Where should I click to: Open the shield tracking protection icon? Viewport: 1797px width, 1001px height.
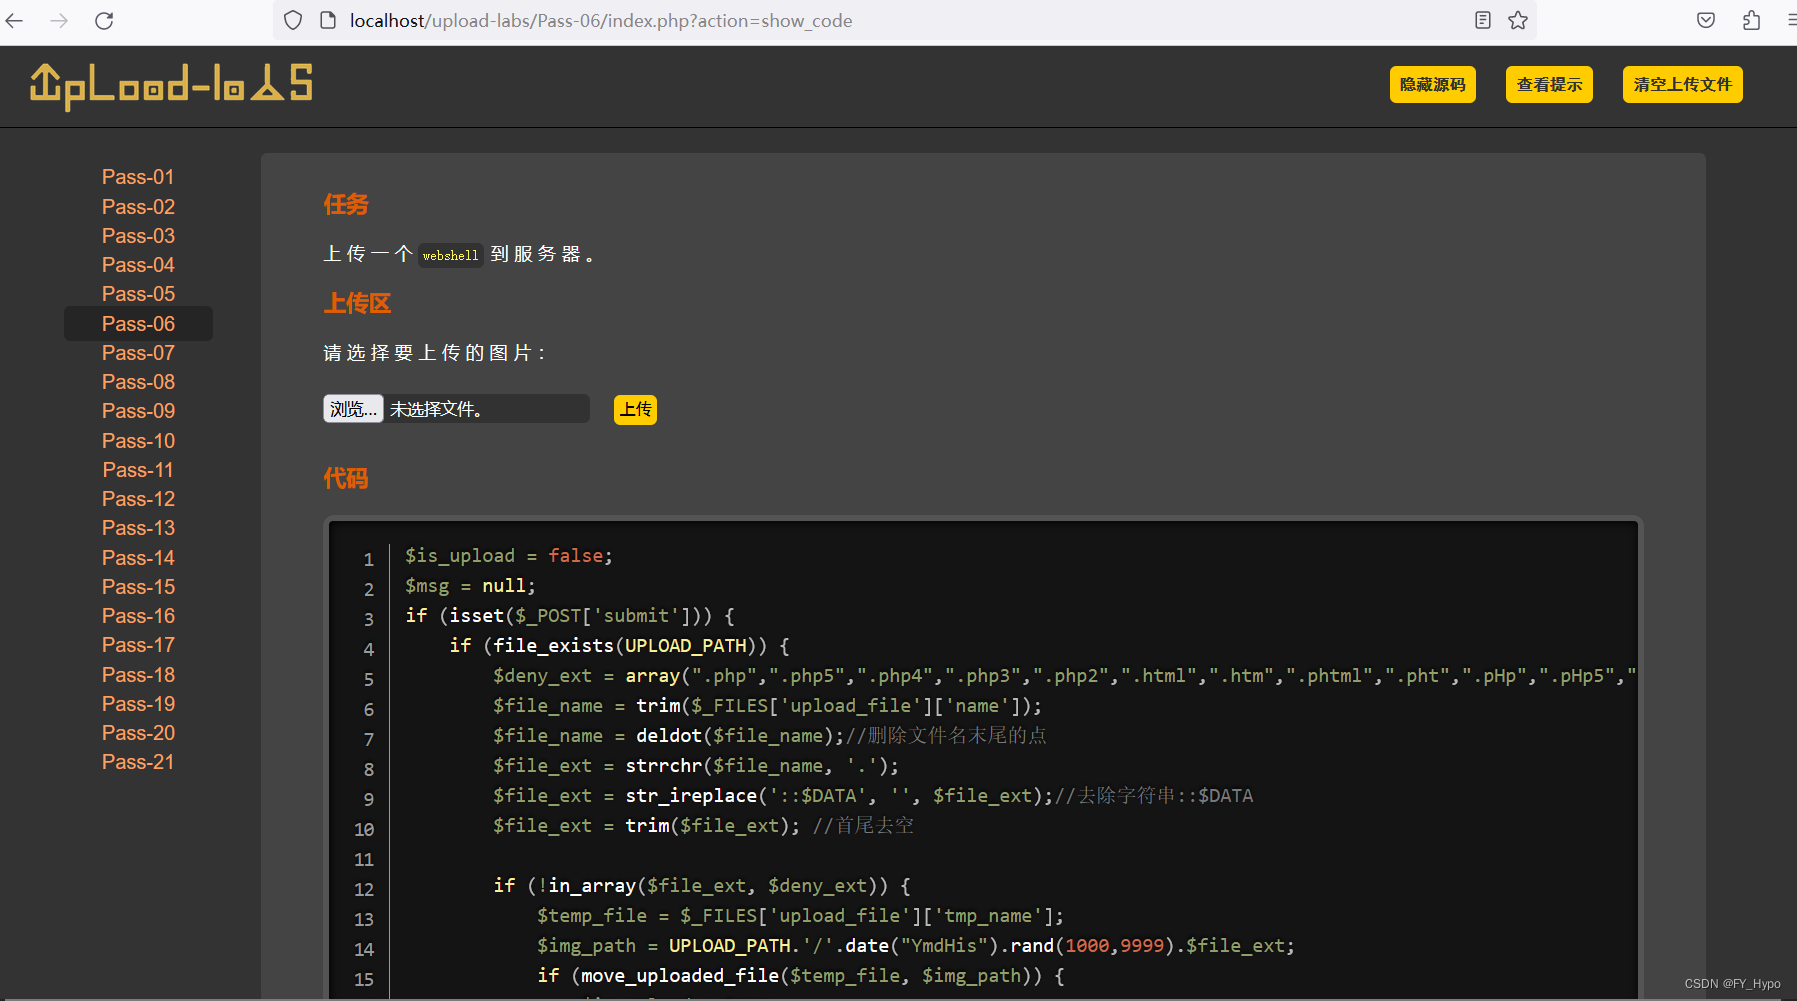tap(293, 20)
